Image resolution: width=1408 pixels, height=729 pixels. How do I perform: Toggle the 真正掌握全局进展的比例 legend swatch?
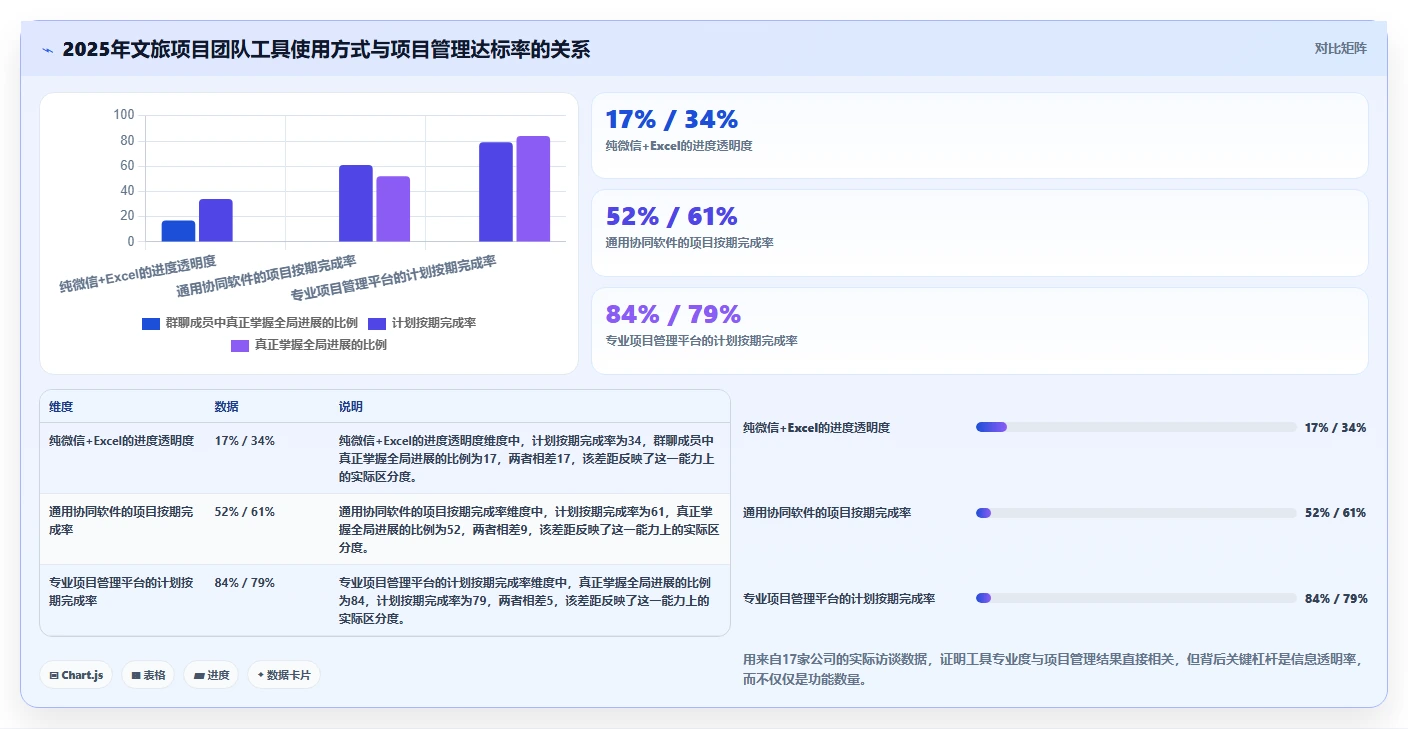pos(240,345)
